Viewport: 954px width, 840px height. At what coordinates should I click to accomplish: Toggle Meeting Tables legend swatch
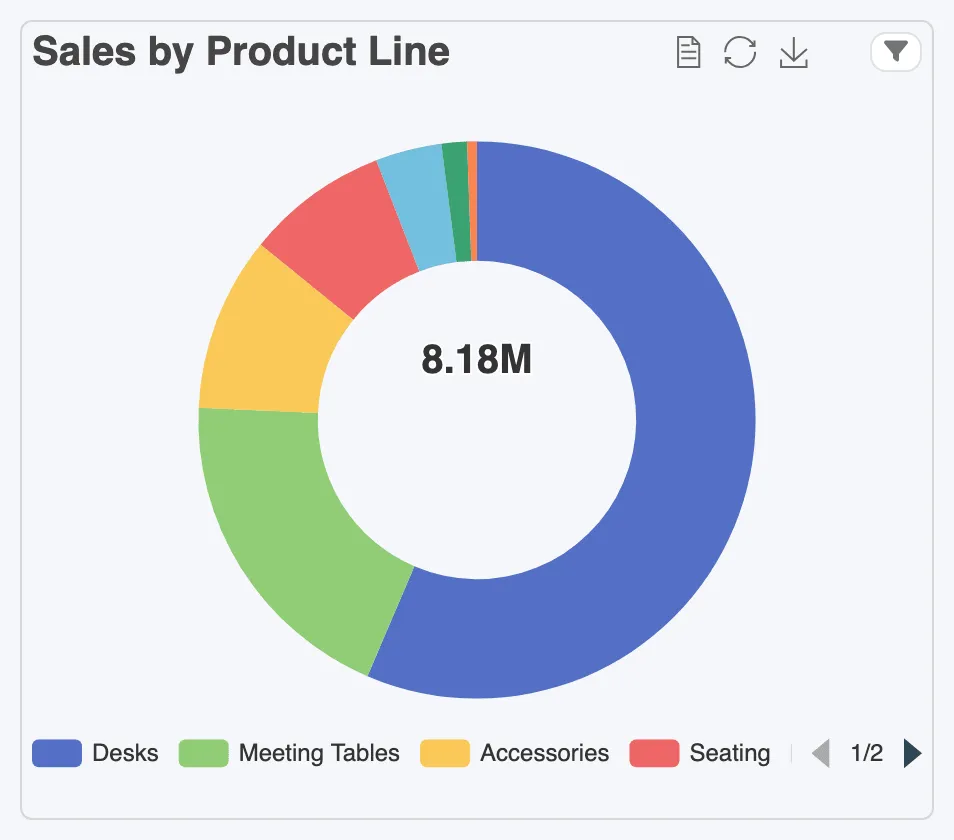coord(203,753)
